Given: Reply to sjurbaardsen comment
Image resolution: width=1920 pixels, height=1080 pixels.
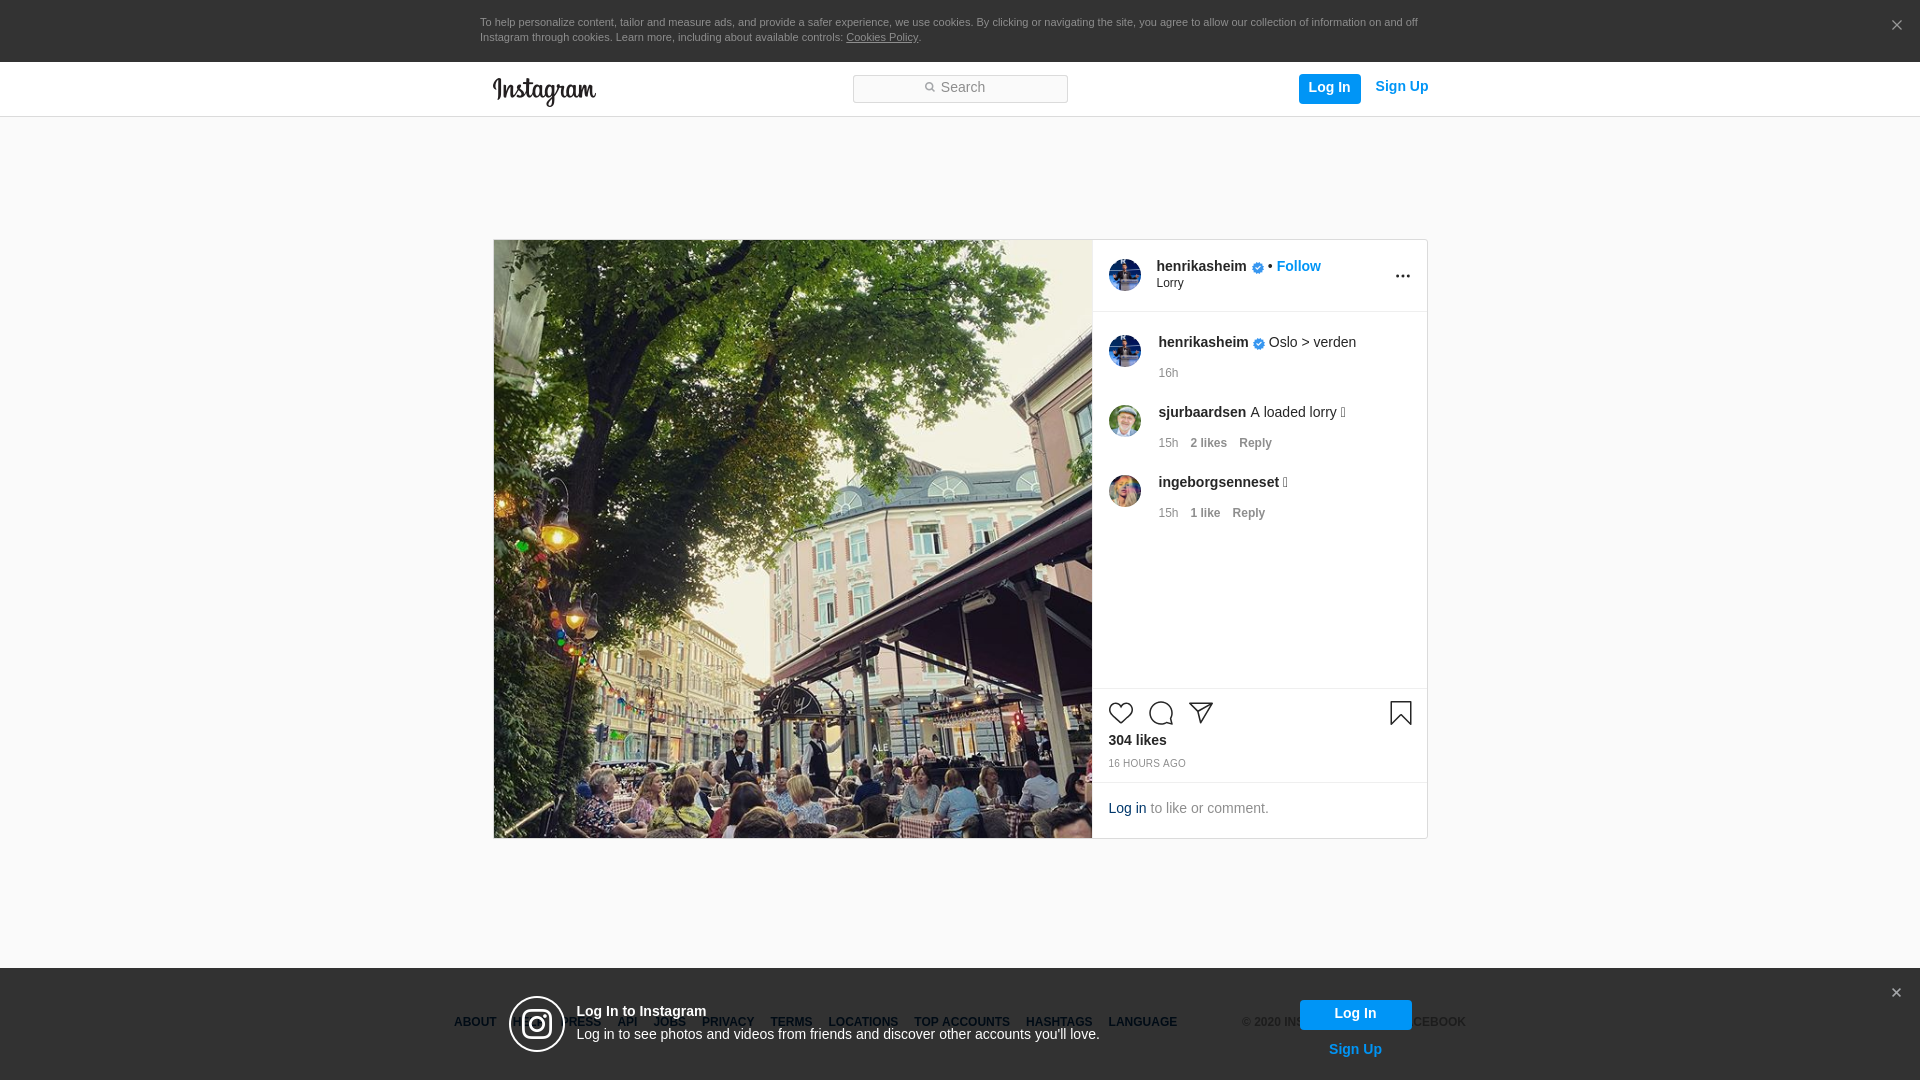Looking at the screenshot, I should tap(1255, 443).
